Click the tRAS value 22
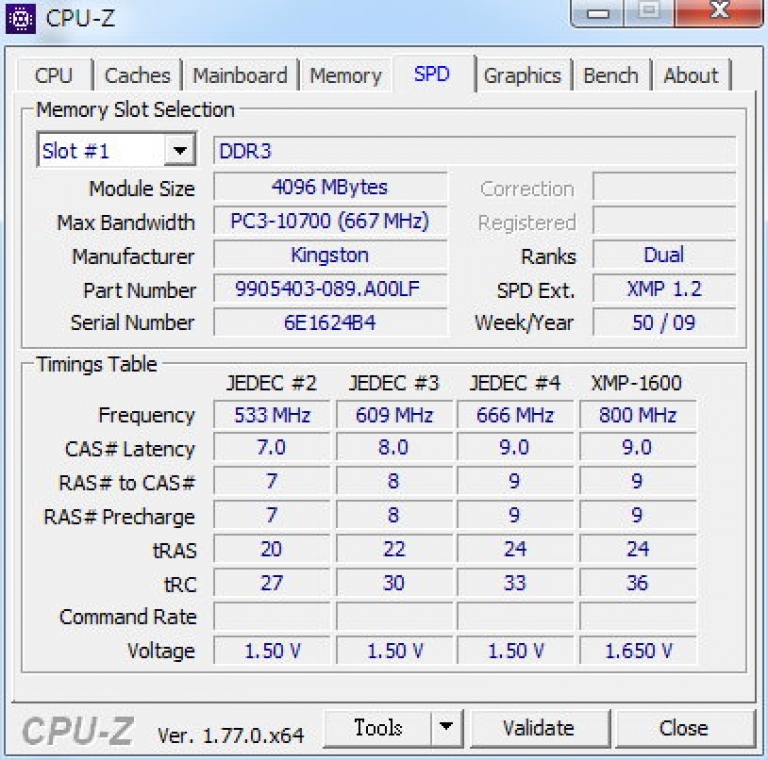The image size is (768, 760). (394, 549)
